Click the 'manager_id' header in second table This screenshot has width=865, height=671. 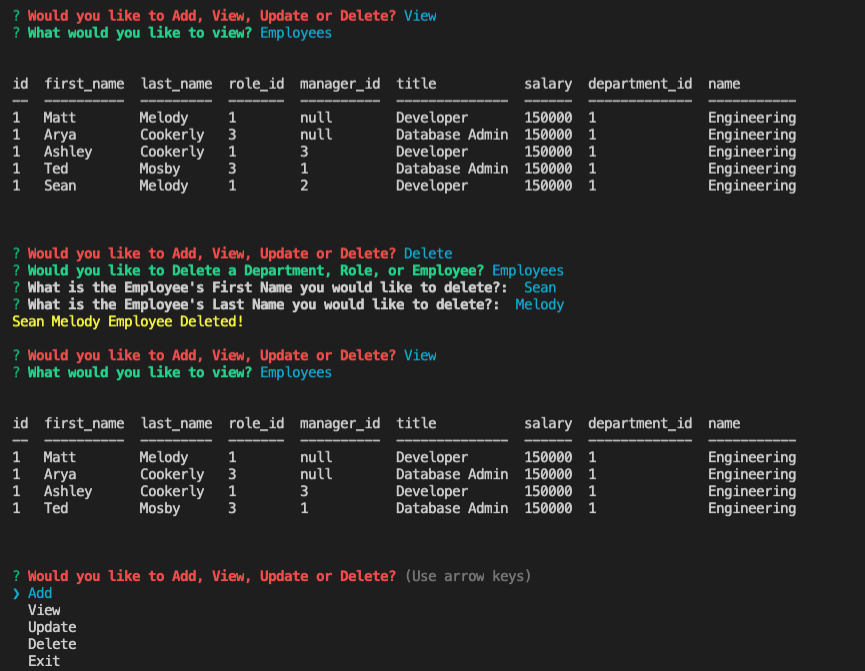pyautogui.click(x=340, y=423)
